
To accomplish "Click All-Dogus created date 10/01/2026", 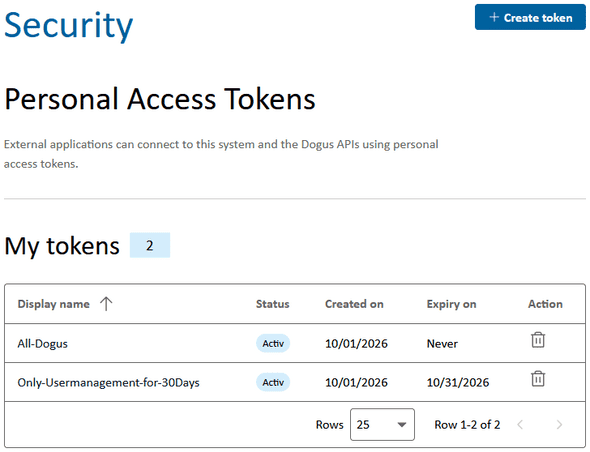I will pos(356,344).
